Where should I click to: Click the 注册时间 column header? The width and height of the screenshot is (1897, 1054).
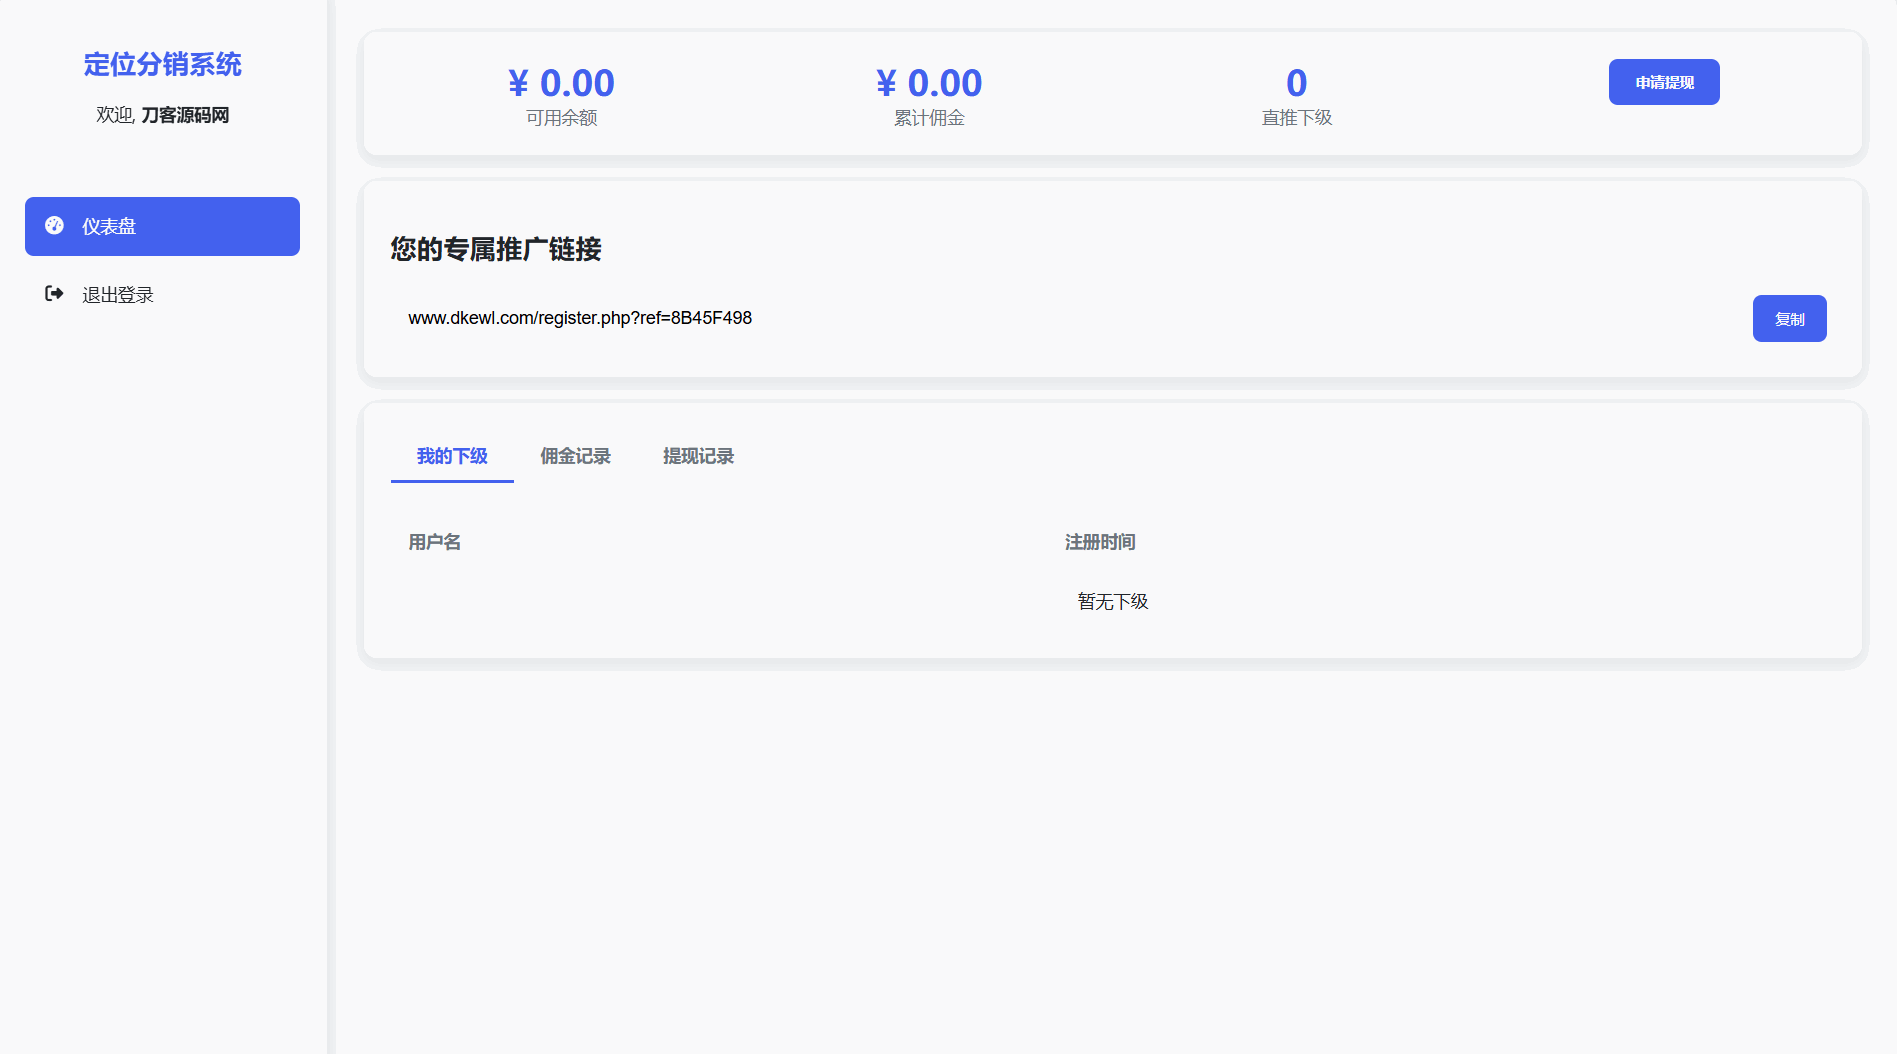(x=1100, y=542)
